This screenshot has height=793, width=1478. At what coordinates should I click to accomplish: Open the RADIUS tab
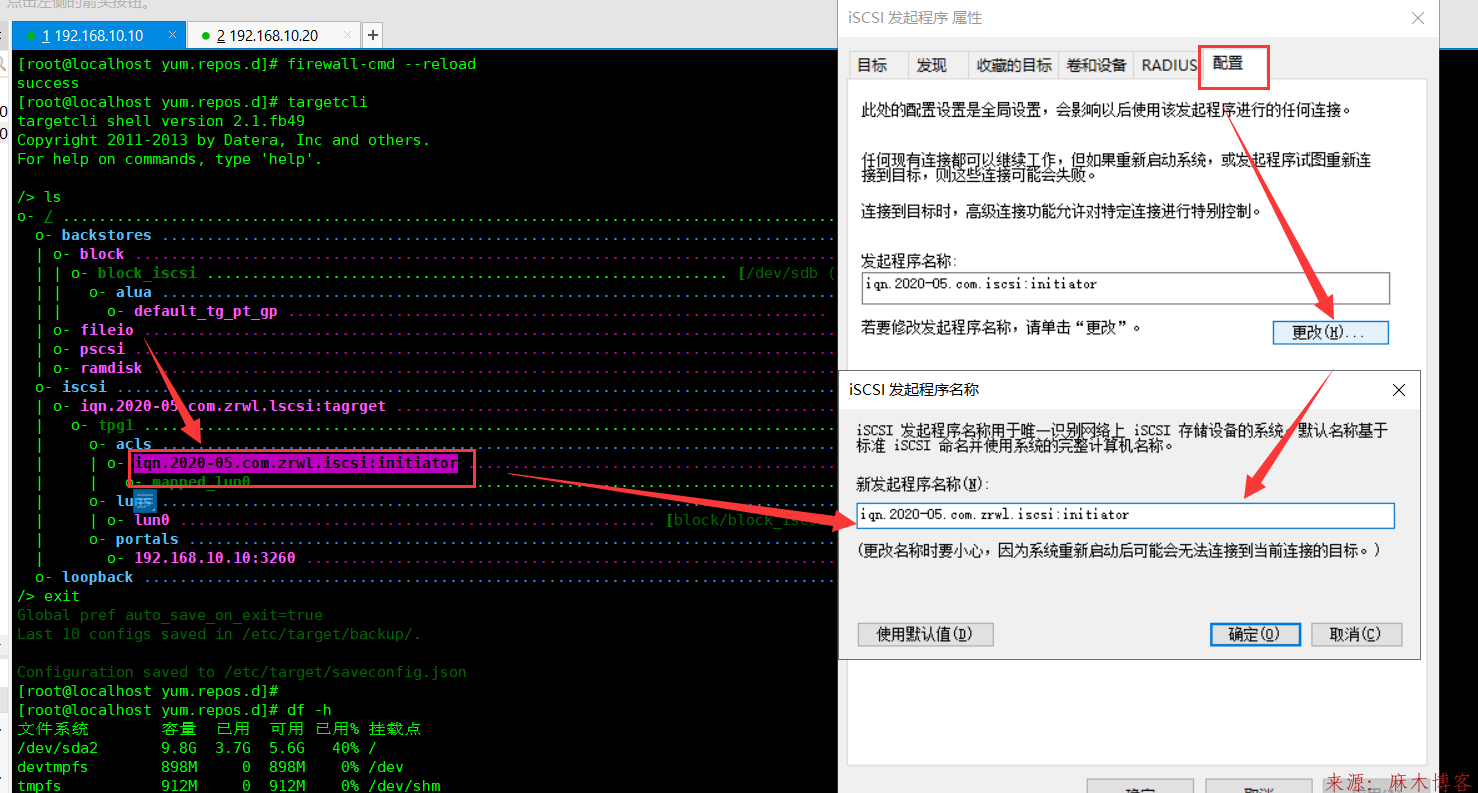click(1169, 65)
